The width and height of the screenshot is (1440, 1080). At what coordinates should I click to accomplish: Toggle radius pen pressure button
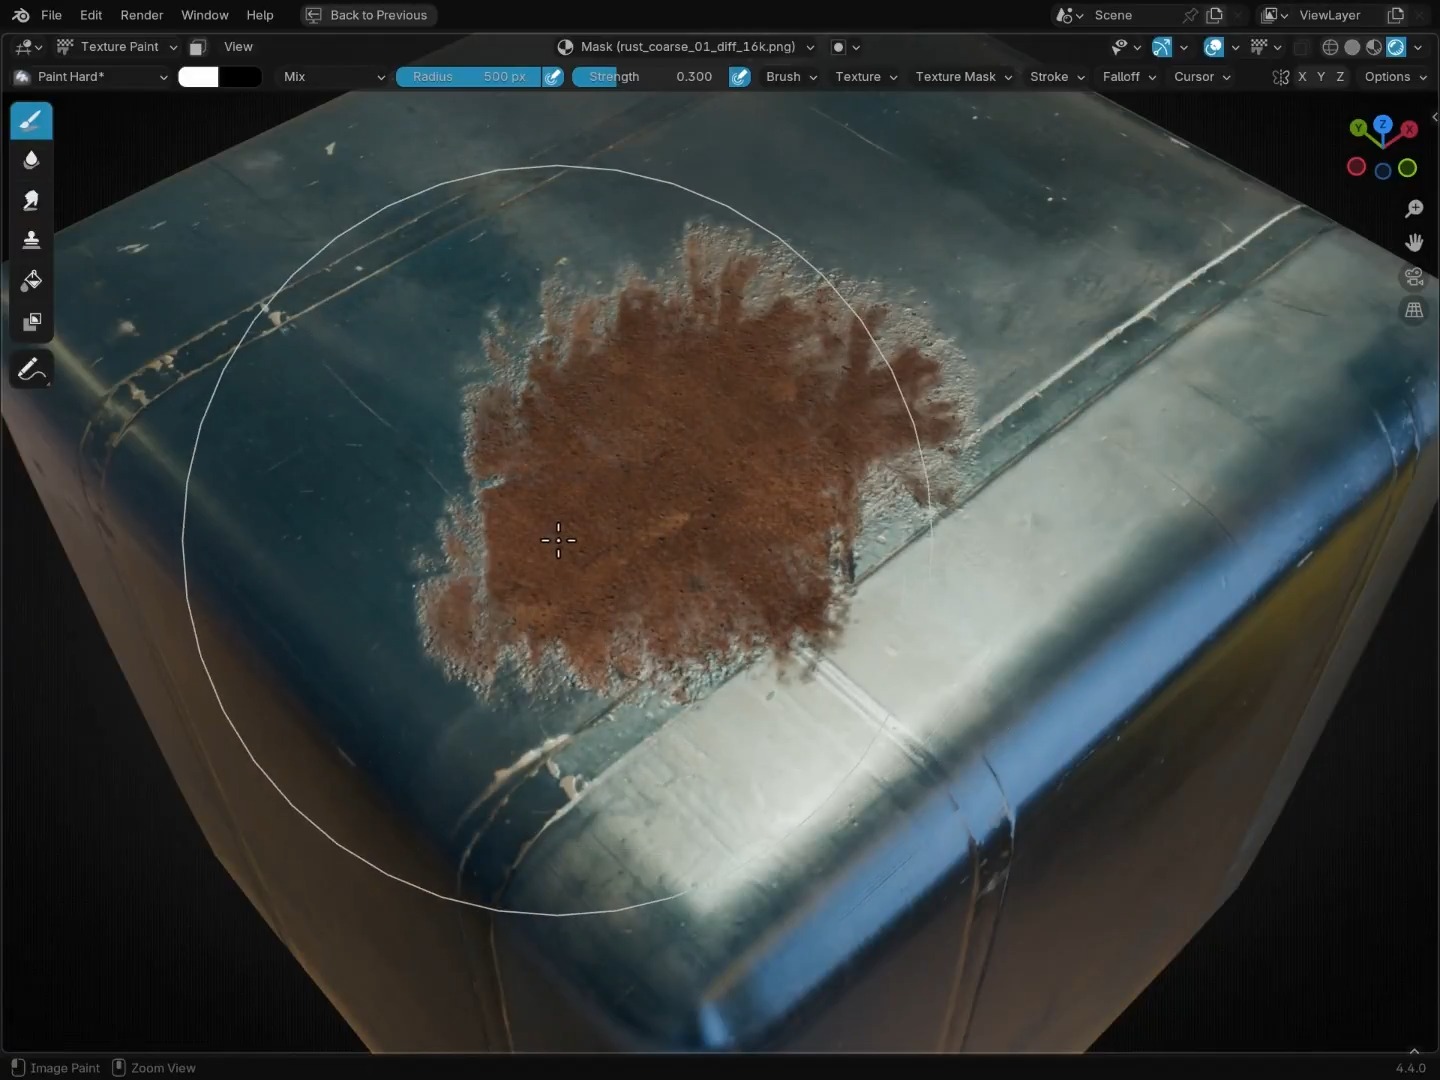553,77
